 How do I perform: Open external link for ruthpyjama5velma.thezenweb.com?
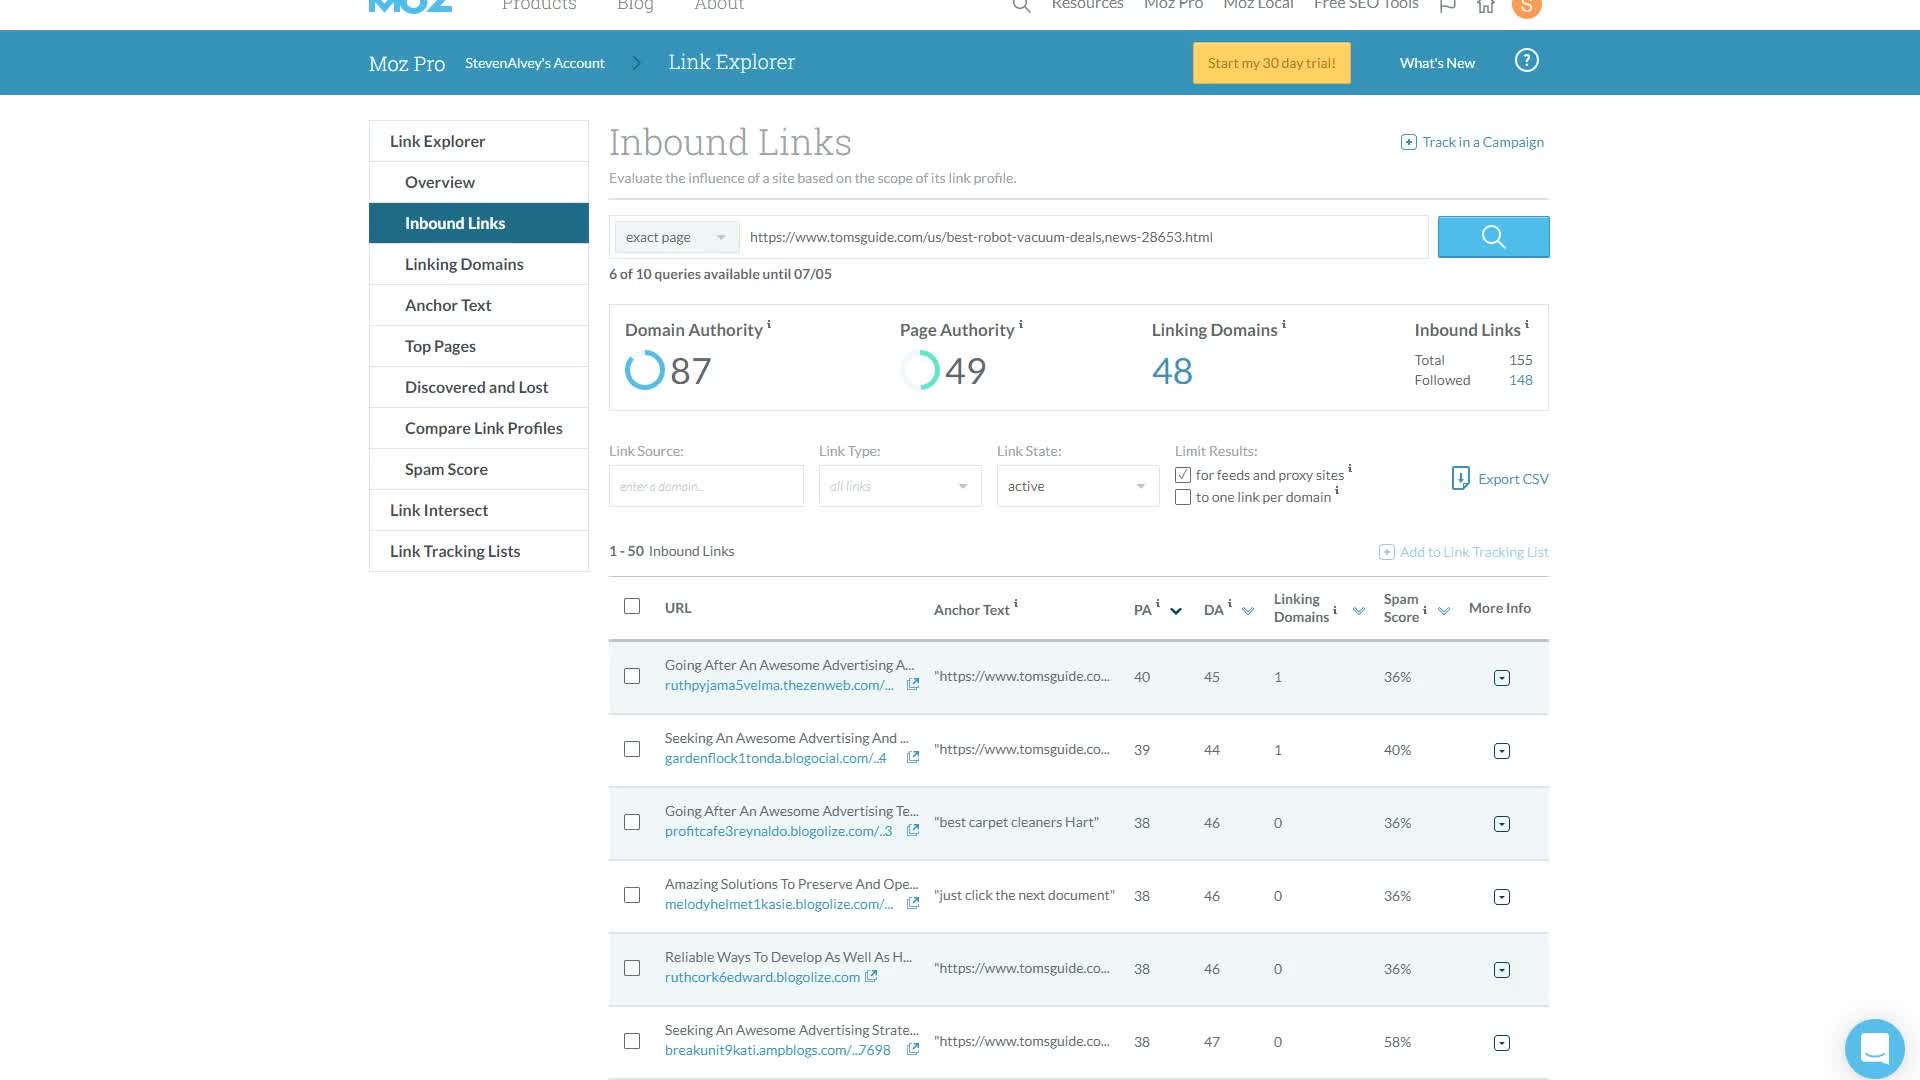[912, 685]
